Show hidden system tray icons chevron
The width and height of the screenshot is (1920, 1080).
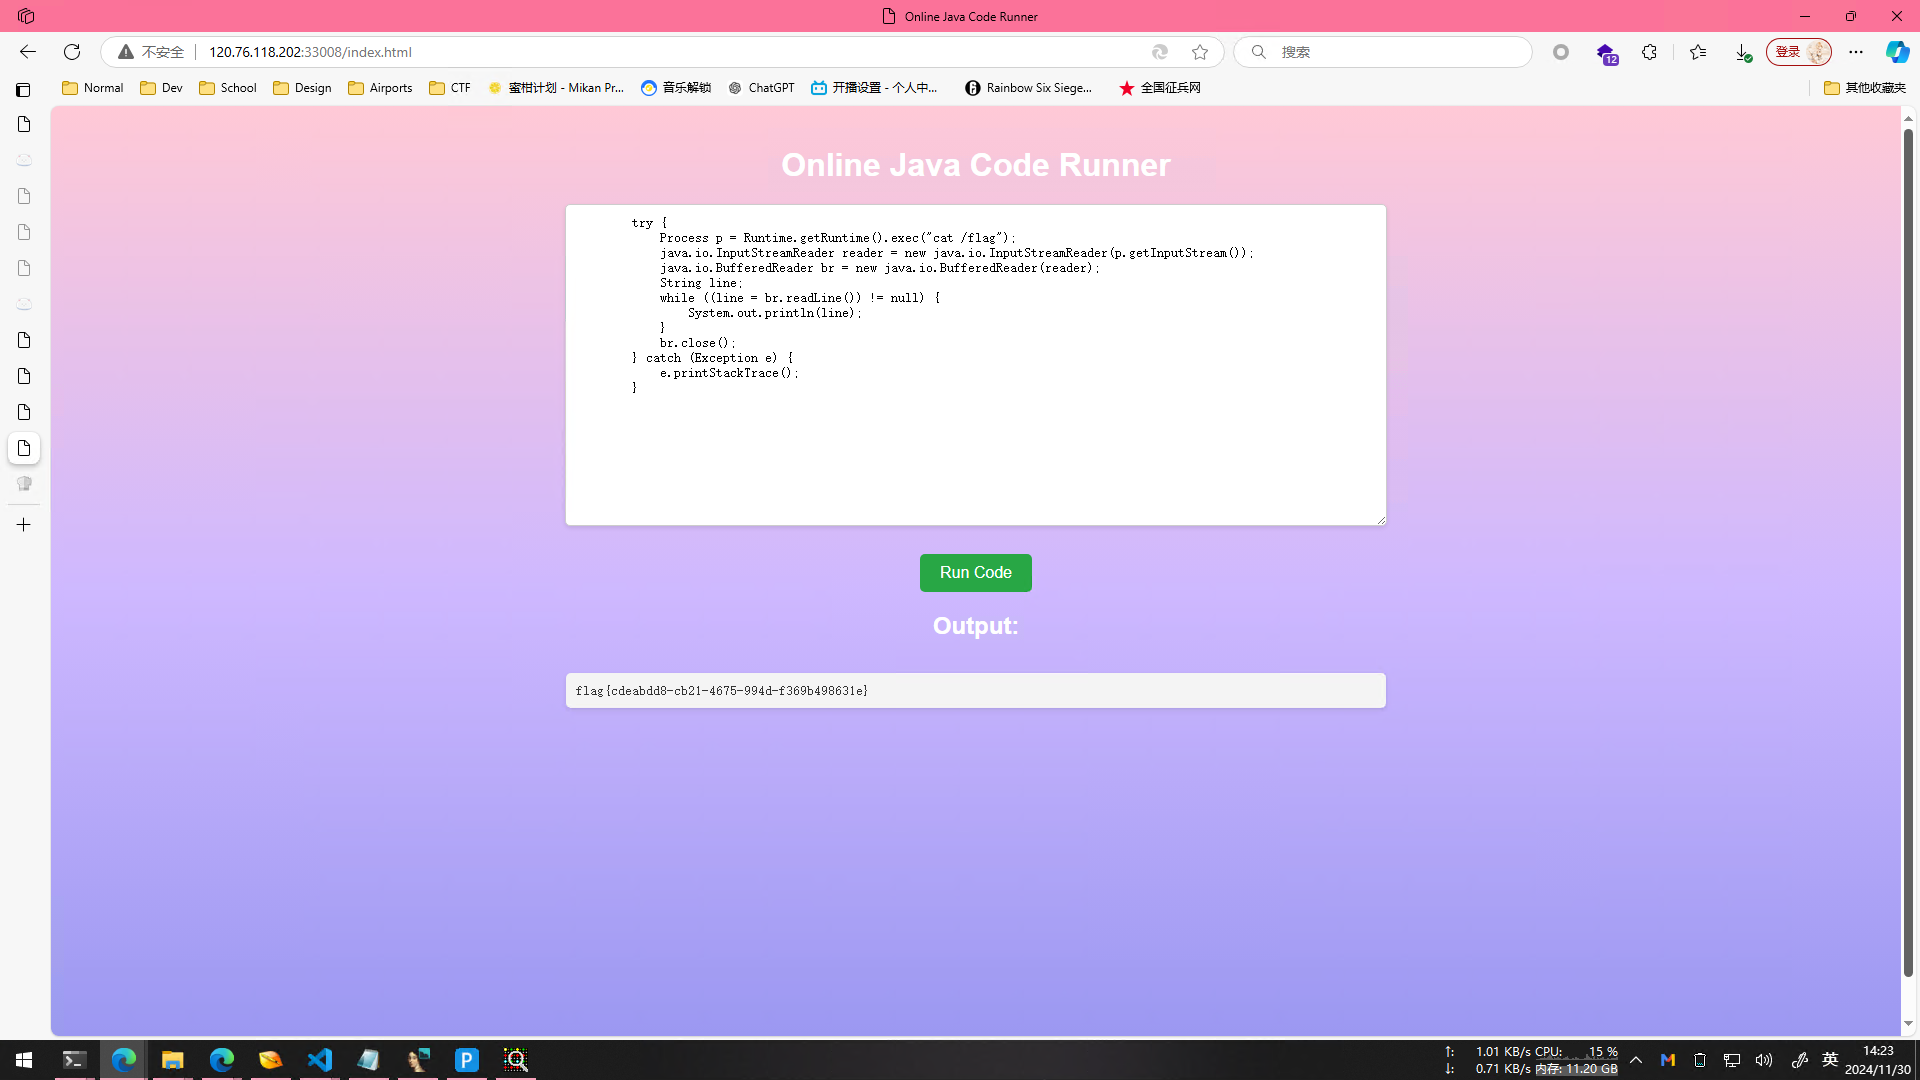click(1636, 1060)
